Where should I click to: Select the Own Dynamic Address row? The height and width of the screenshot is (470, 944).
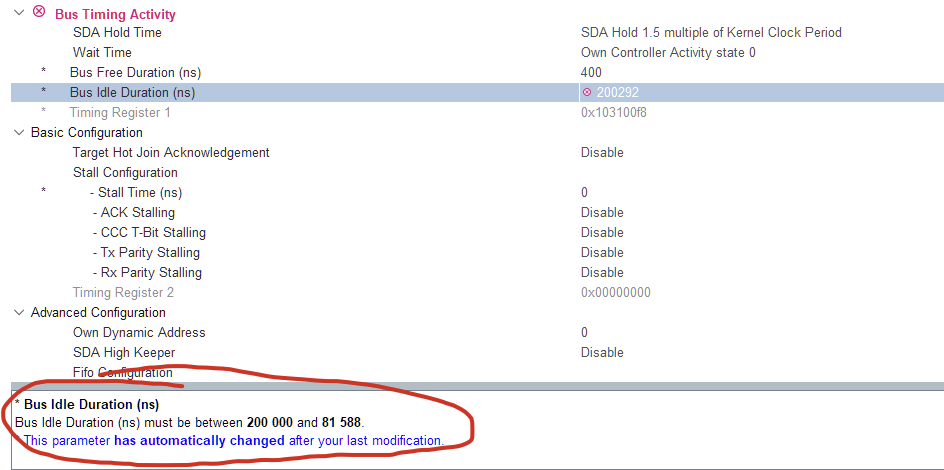coord(139,332)
